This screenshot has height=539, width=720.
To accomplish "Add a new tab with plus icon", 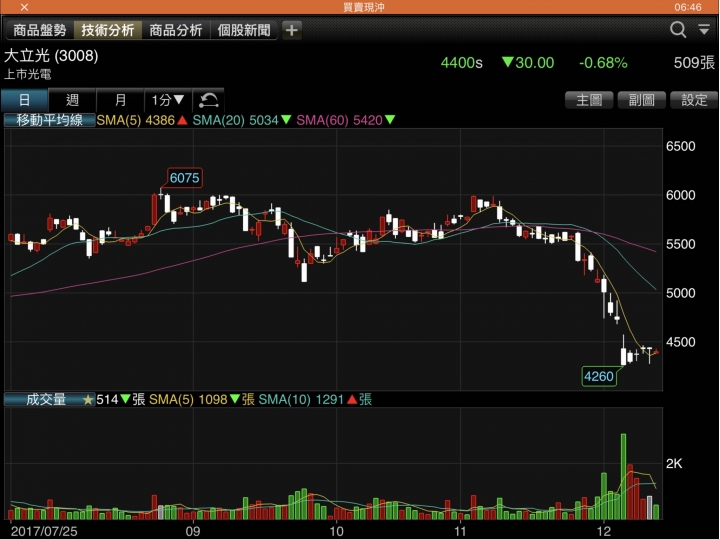I will point(291,30).
